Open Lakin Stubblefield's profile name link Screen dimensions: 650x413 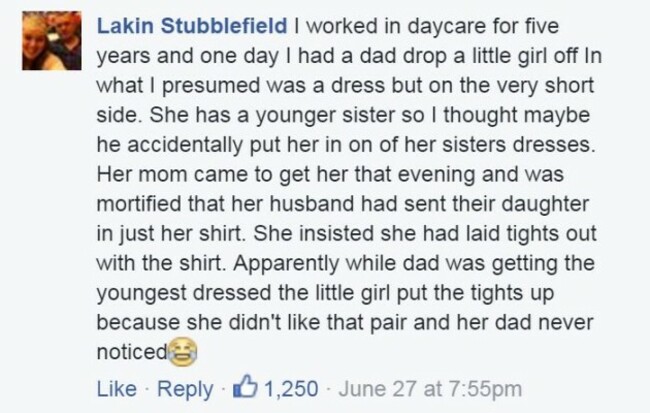[x=192, y=26]
